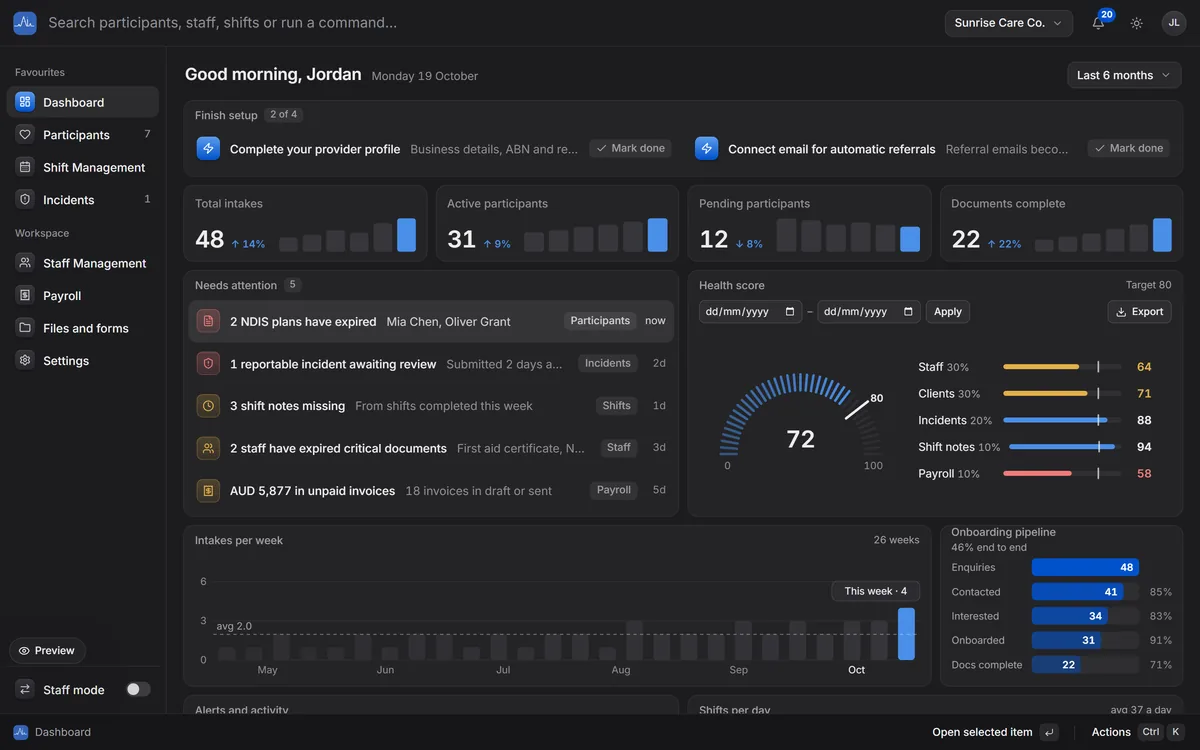Click the lightning icon beside Connect email
The image size is (1200, 750).
pyautogui.click(x=707, y=148)
